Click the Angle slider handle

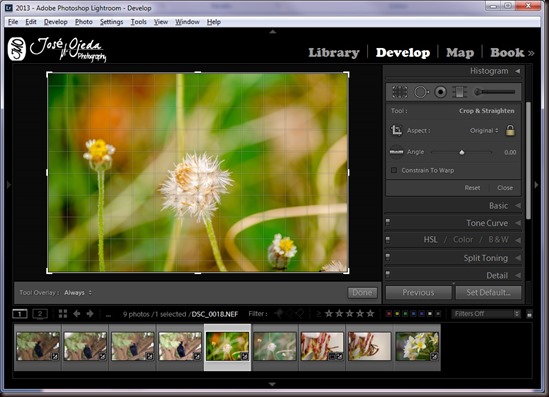click(x=461, y=152)
